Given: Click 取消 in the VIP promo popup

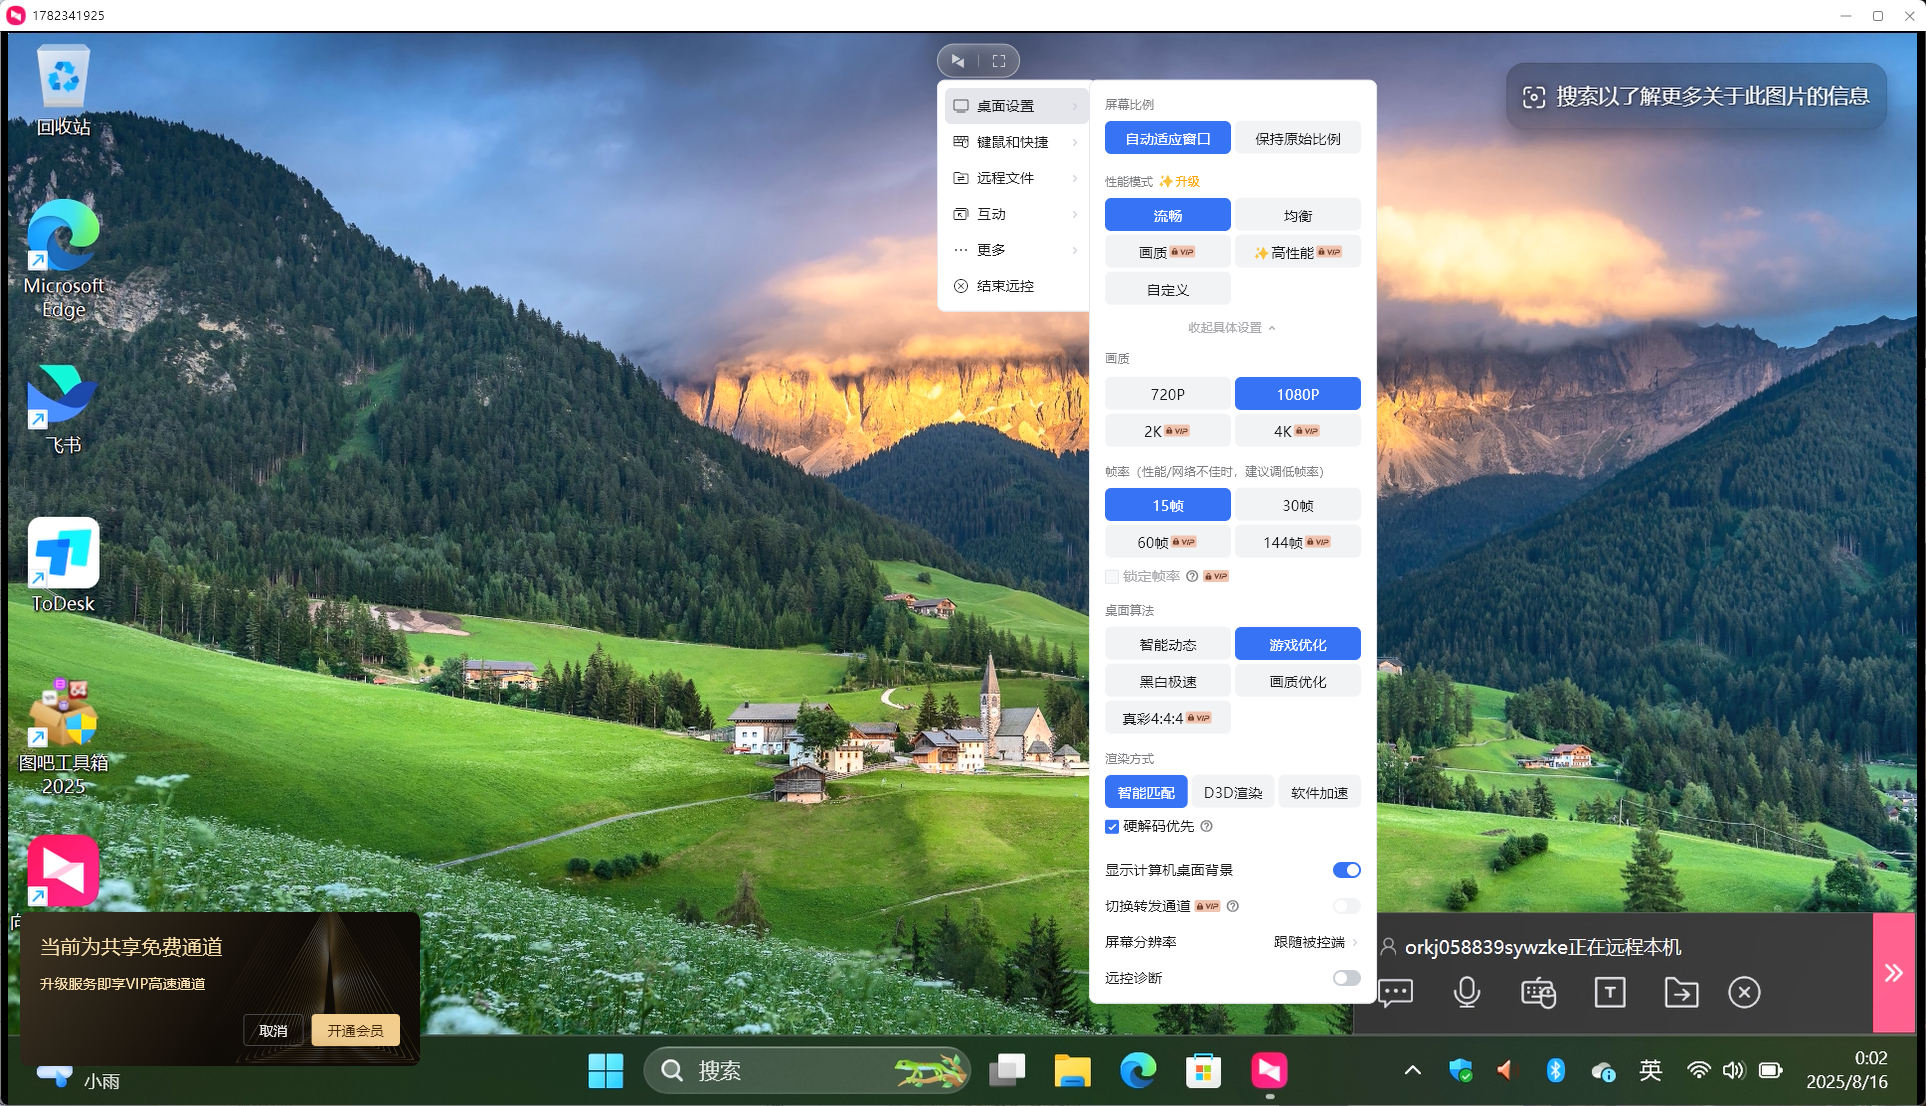Looking at the screenshot, I should 273,1030.
